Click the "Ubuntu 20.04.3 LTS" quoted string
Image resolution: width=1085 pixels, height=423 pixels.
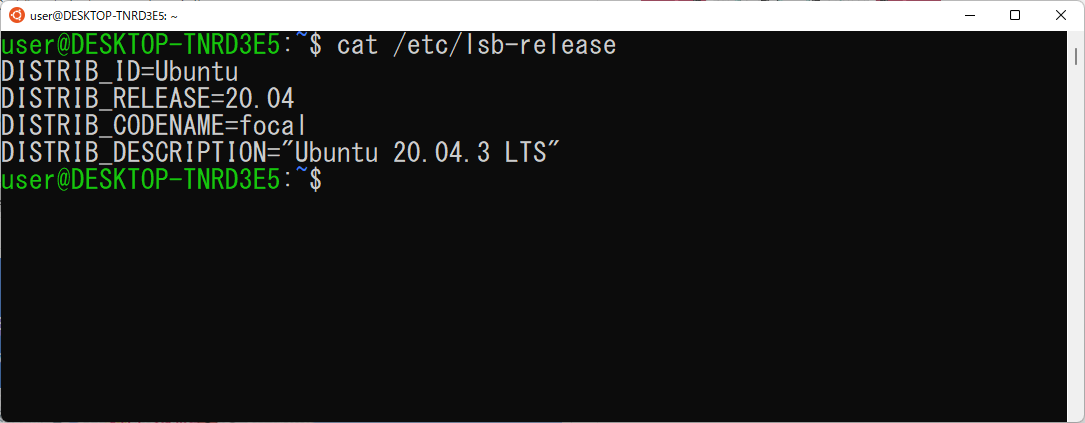[414, 152]
